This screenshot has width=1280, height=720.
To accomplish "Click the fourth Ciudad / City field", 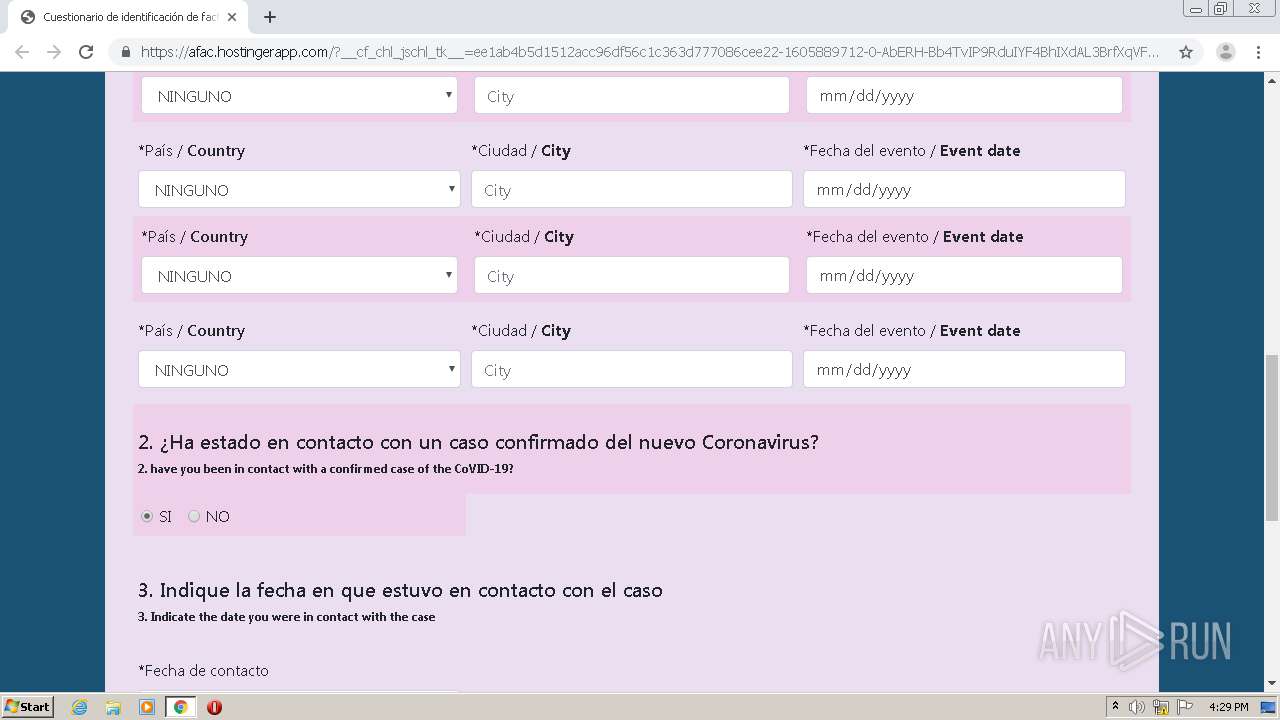I will (x=632, y=369).
